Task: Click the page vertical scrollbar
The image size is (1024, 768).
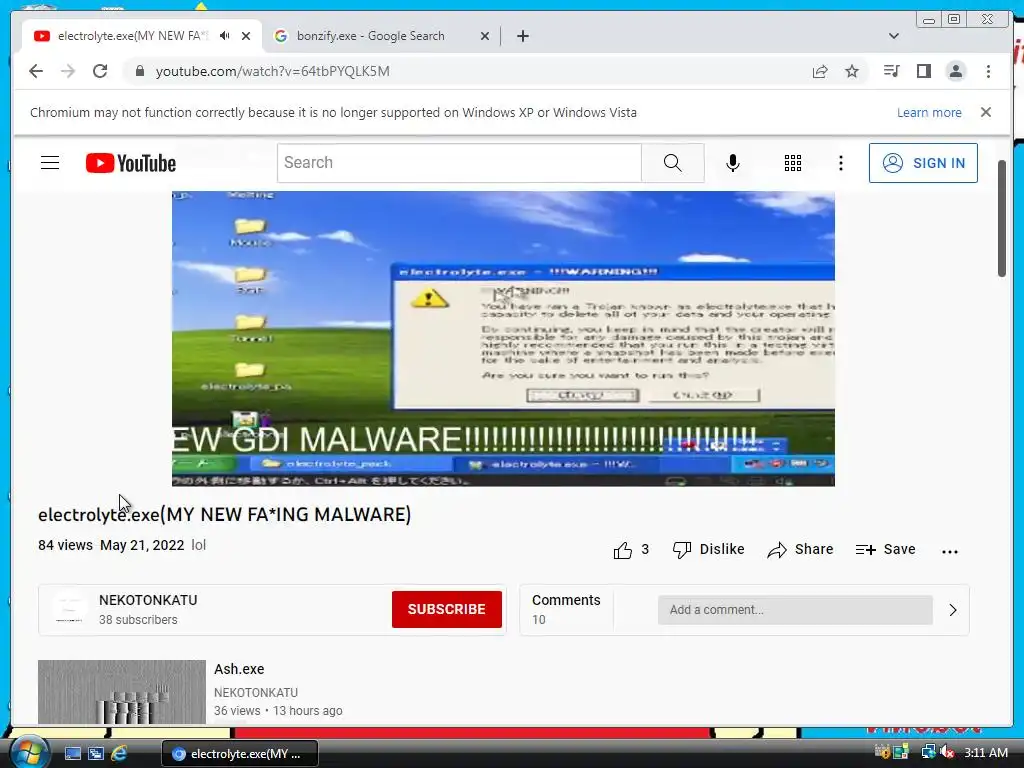Action: (1002, 219)
